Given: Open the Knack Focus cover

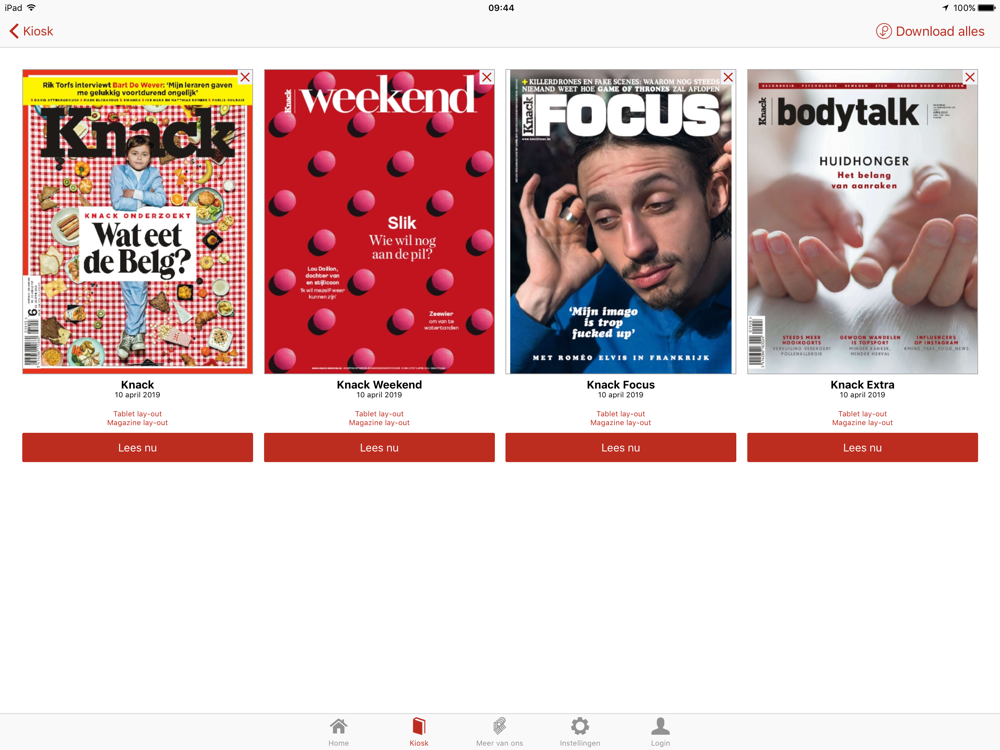Looking at the screenshot, I should [621, 221].
